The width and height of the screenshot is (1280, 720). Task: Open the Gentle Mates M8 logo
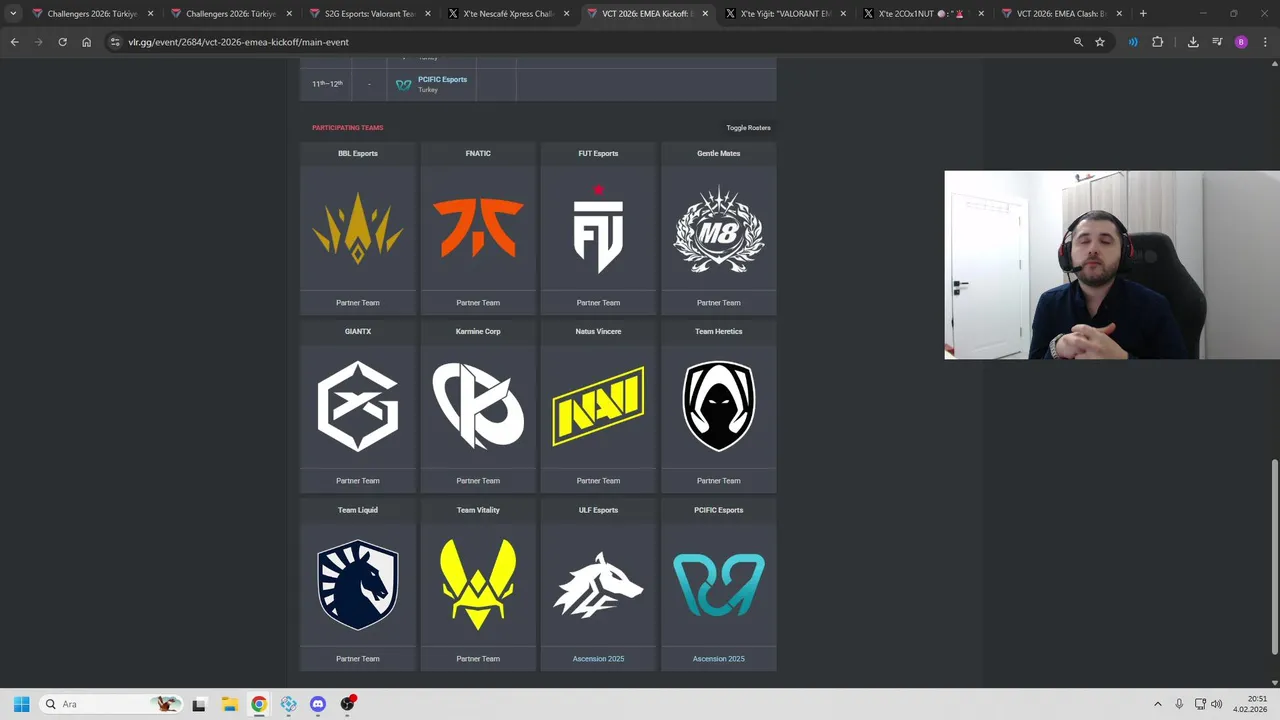click(x=719, y=229)
